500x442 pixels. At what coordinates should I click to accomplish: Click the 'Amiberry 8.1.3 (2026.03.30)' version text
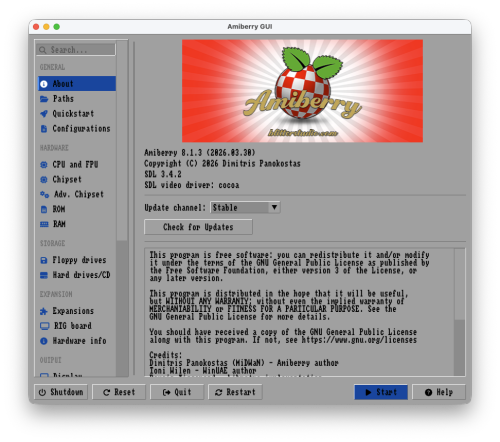[x=200, y=153]
